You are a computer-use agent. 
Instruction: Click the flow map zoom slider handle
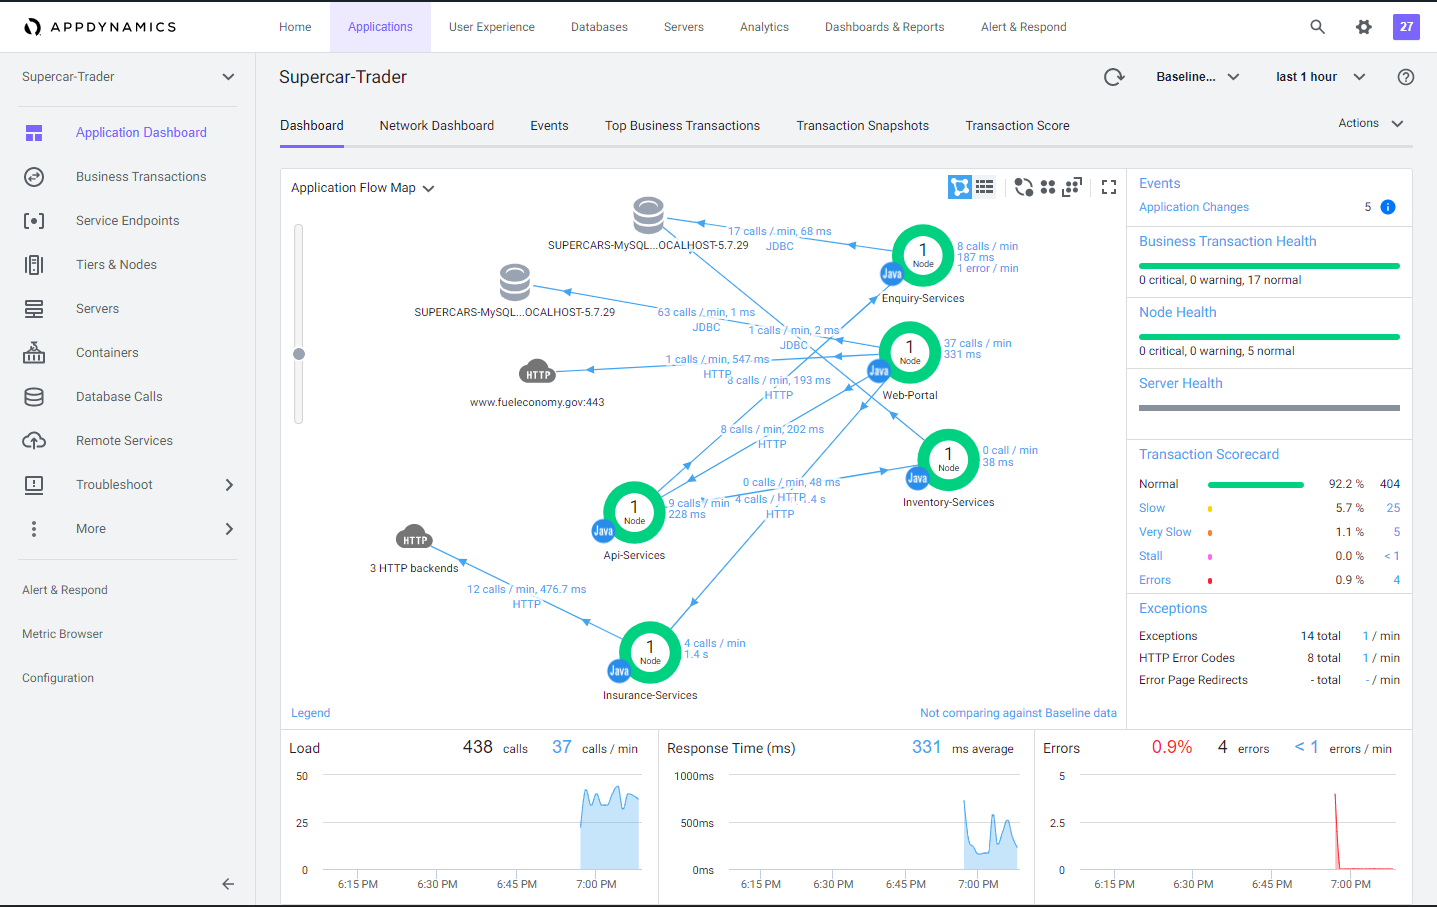click(298, 353)
